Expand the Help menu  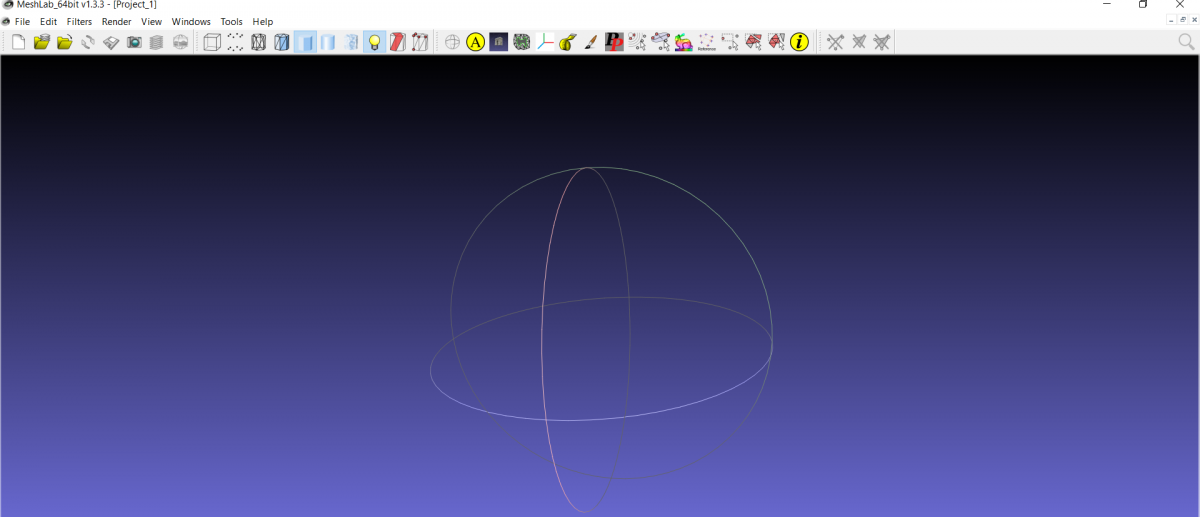[x=262, y=22]
